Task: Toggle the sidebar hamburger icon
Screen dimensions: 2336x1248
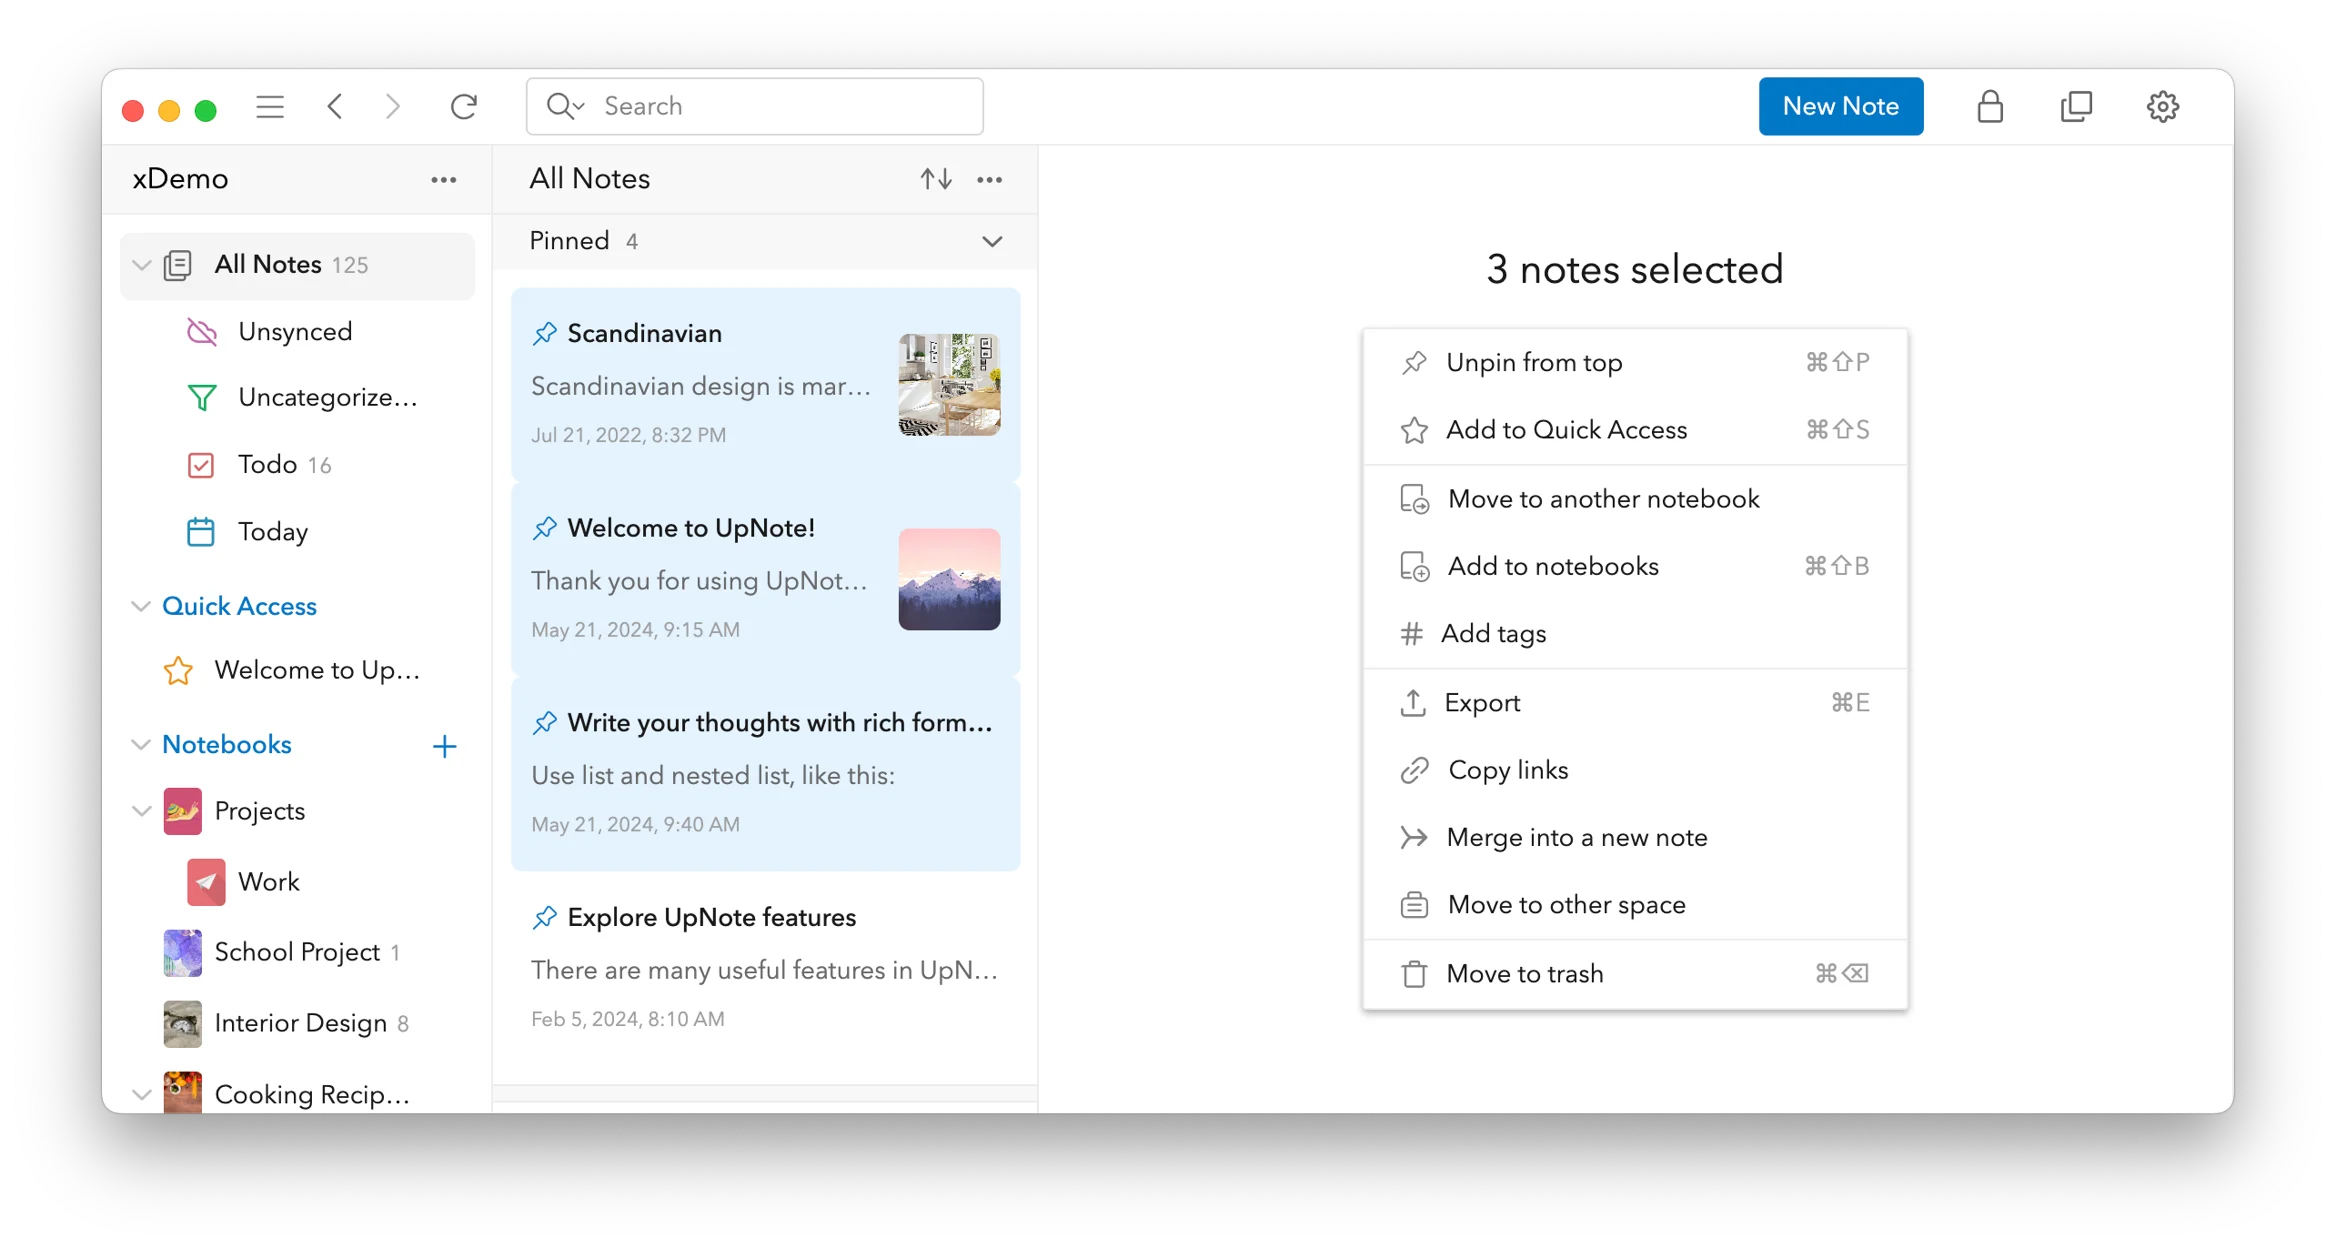Action: coord(270,106)
